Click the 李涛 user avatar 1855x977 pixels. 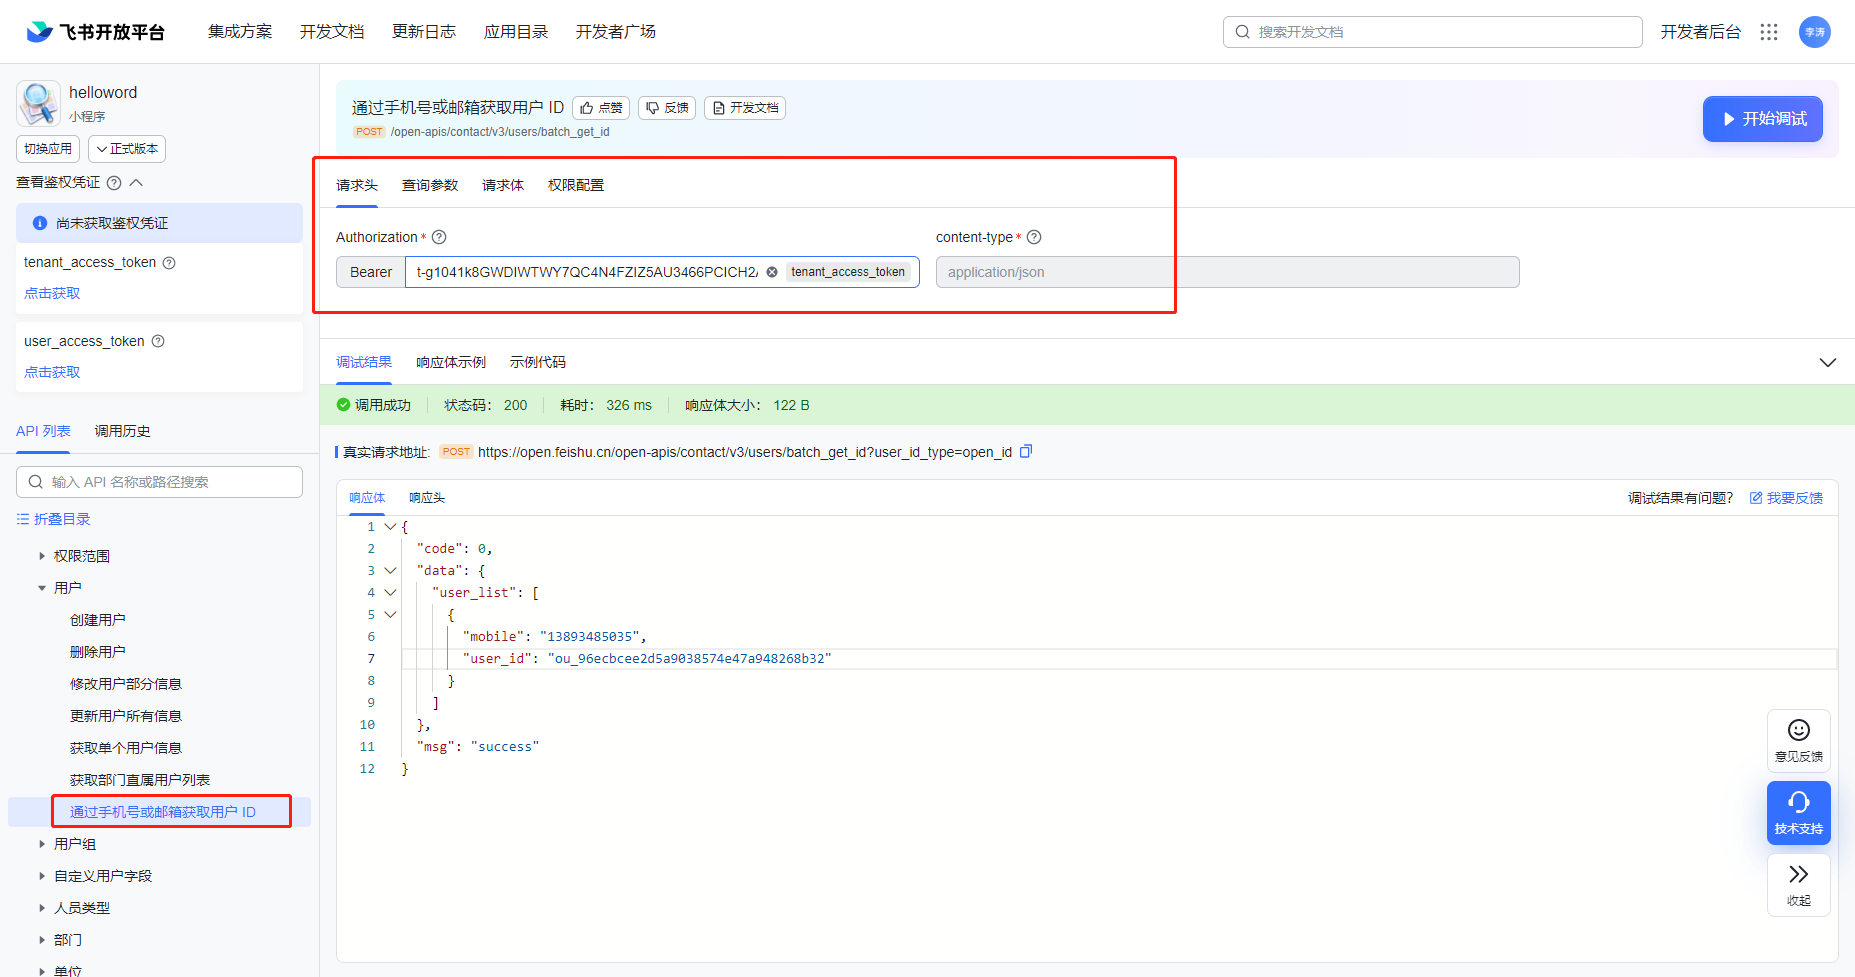[1814, 31]
